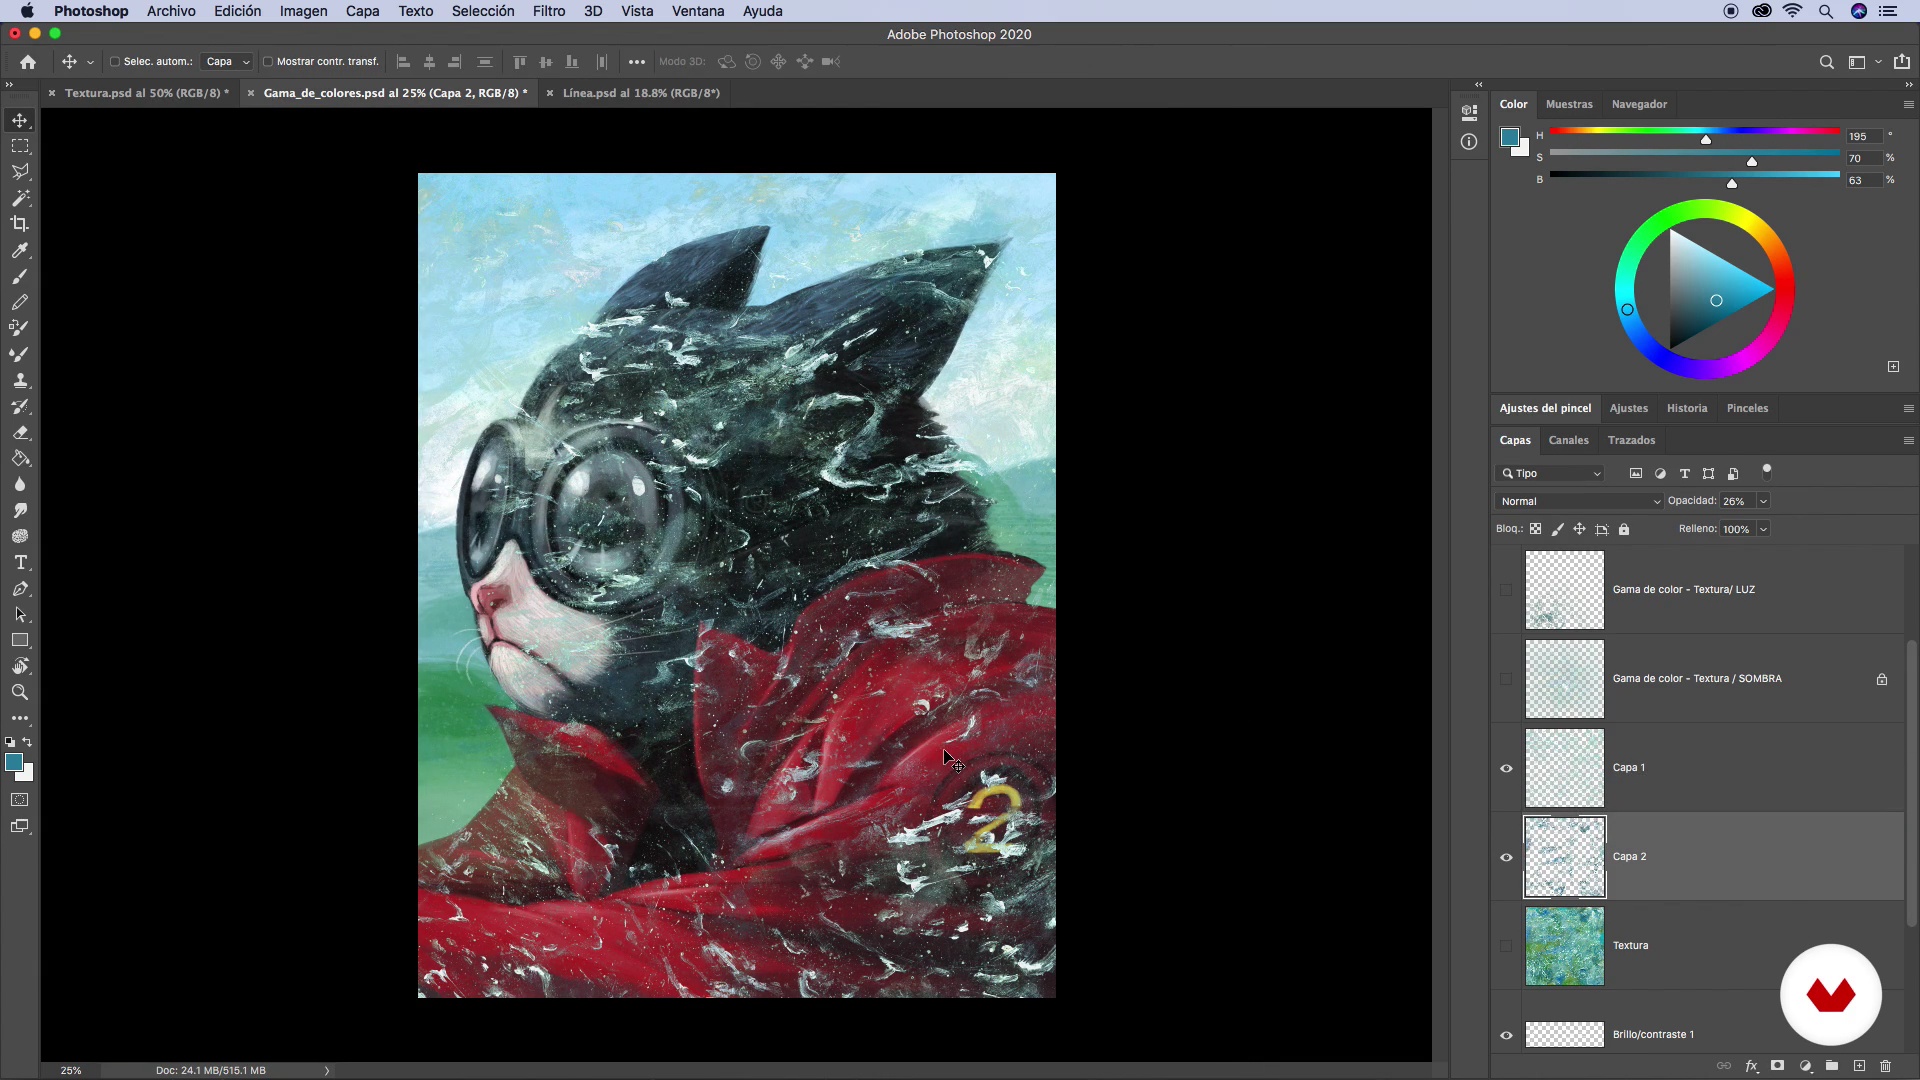The image size is (1920, 1080).
Task: Expand the Move tool preset picker
Action: pyautogui.click(x=90, y=62)
